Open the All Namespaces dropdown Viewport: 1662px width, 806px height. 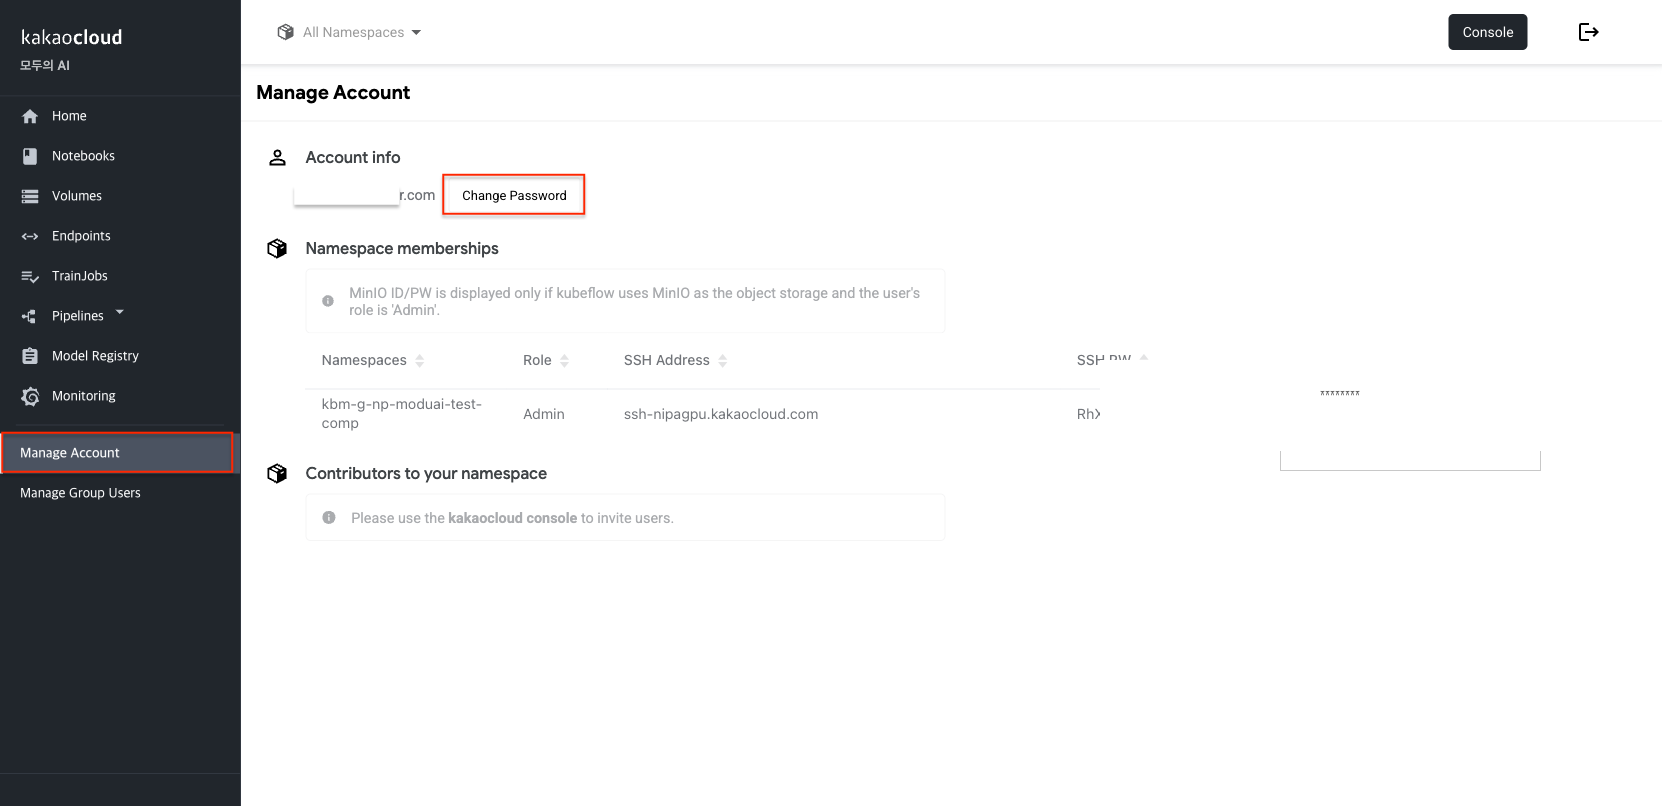(349, 32)
